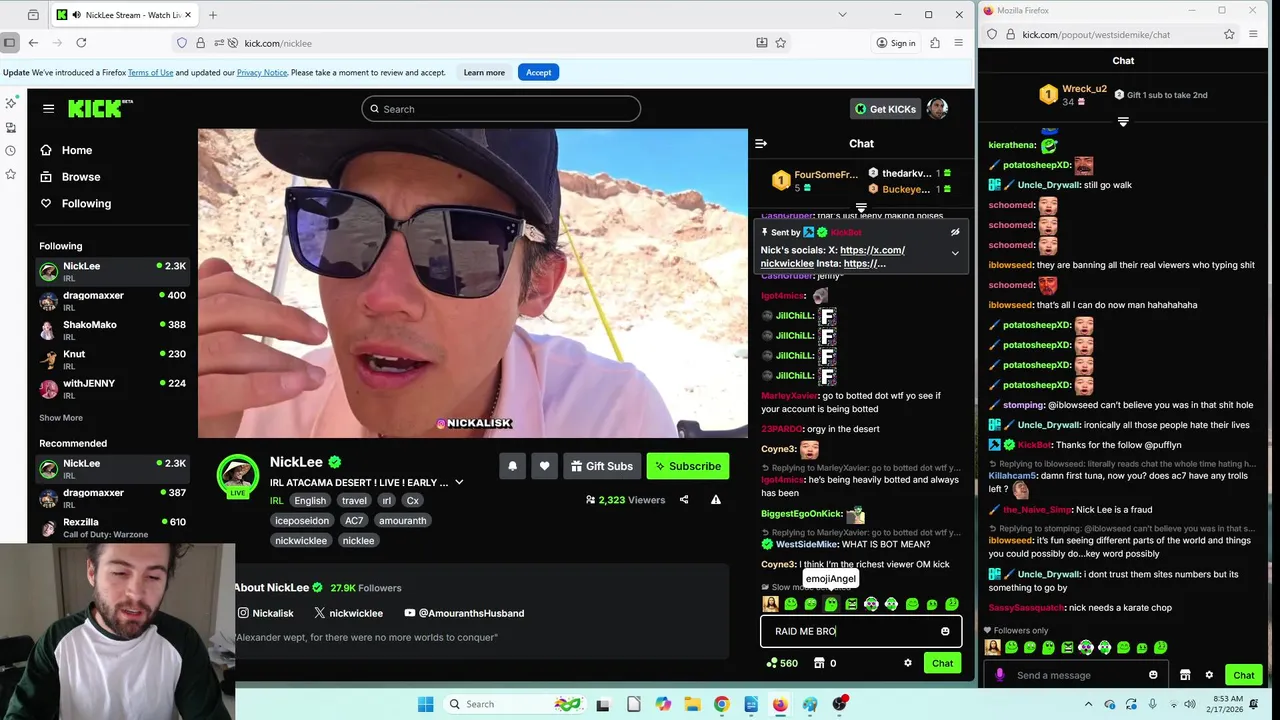The height and width of the screenshot is (720, 1280).
Task: Expand the stream title dropdown arrow
Action: (x=459, y=482)
